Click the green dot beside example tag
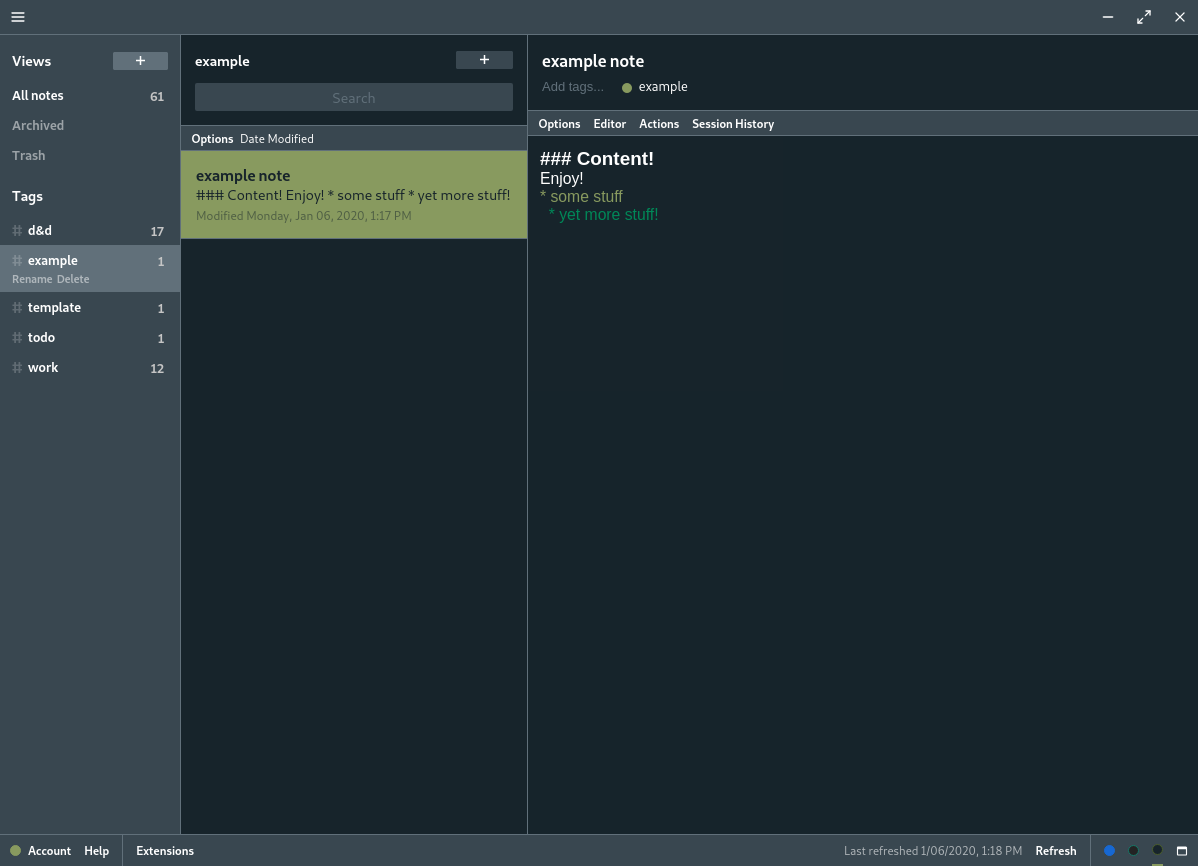Screen dimensions: 1198x866 pos(627,88)
